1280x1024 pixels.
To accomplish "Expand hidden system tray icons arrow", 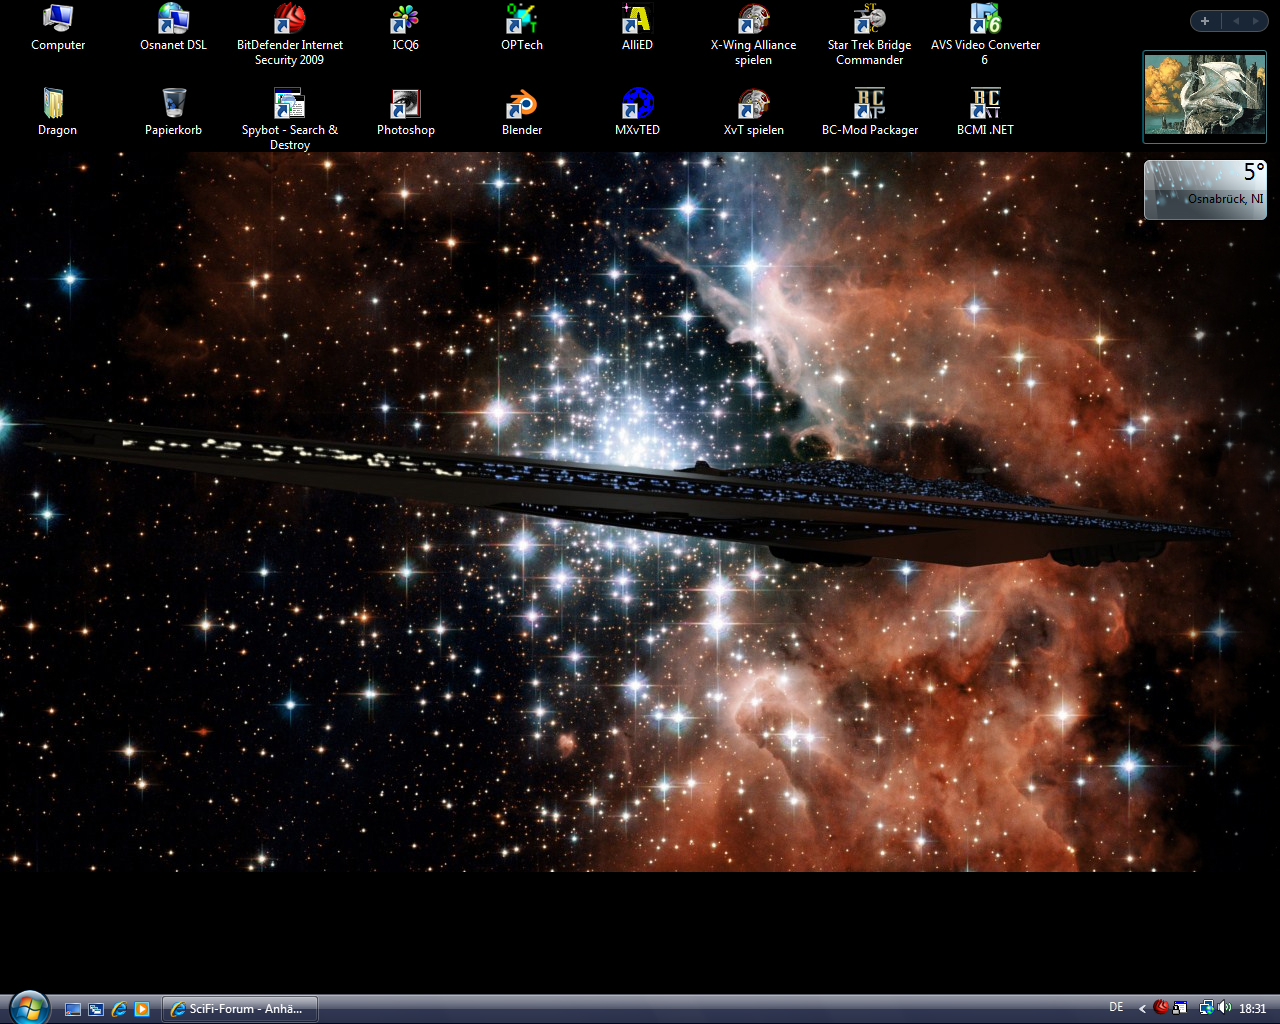I will [1142, 1008].
